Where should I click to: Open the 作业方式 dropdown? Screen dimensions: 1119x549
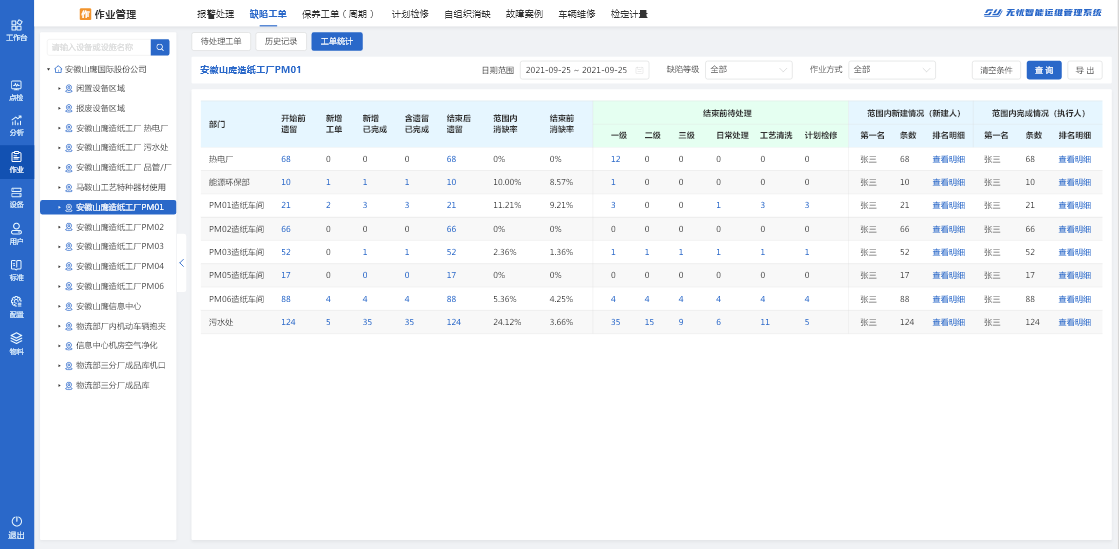pos(892,70)
